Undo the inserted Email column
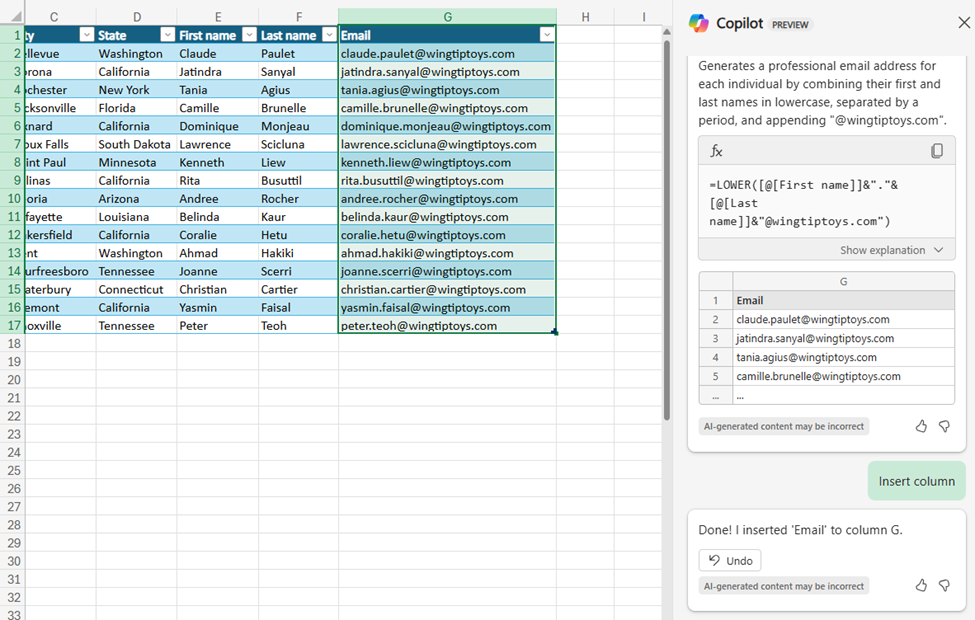Viewport: 975px width, 620px height. point(730,560)
